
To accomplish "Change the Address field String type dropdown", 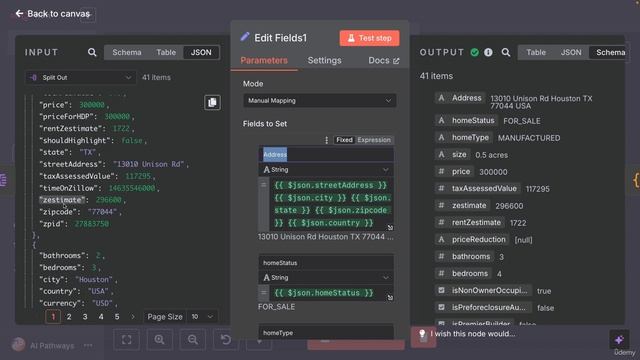I will coord(326,169).
